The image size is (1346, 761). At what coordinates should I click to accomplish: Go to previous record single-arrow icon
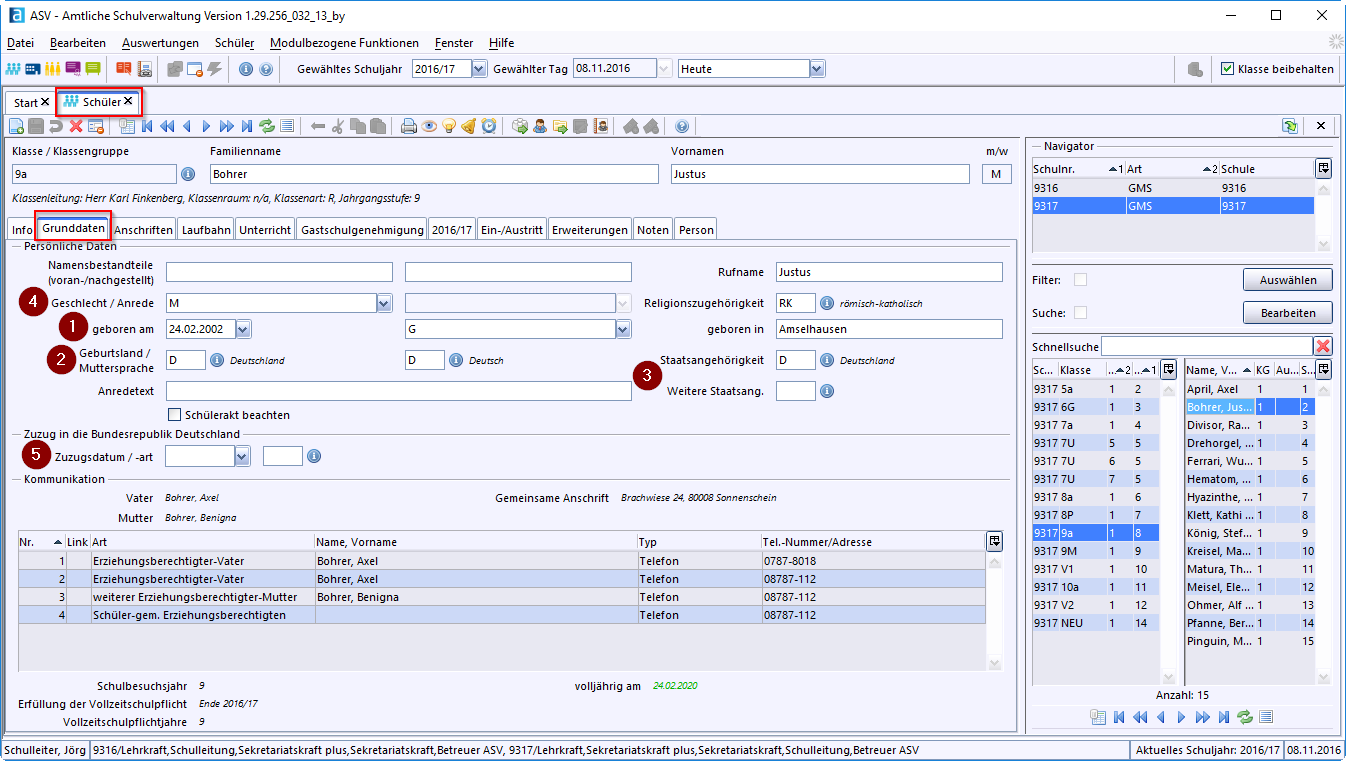(x=187, y=126)
